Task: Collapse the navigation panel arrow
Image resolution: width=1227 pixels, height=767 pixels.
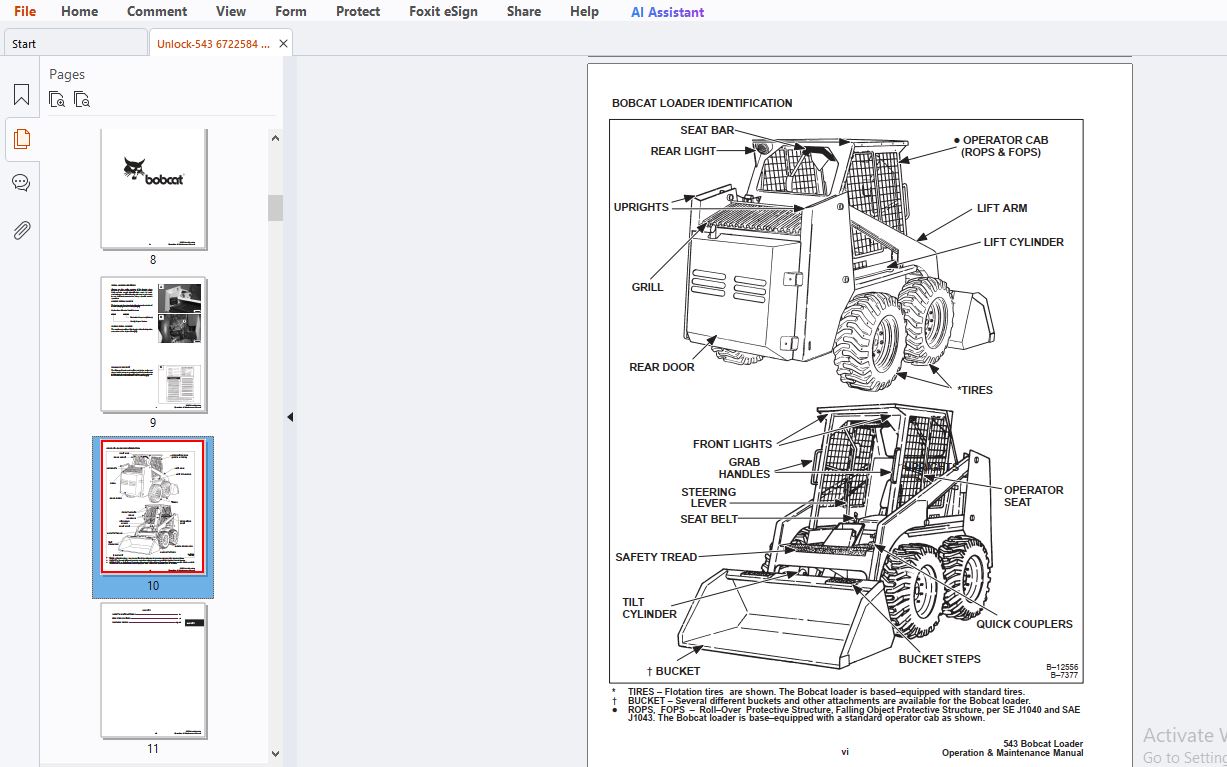Action: [290, 417]
